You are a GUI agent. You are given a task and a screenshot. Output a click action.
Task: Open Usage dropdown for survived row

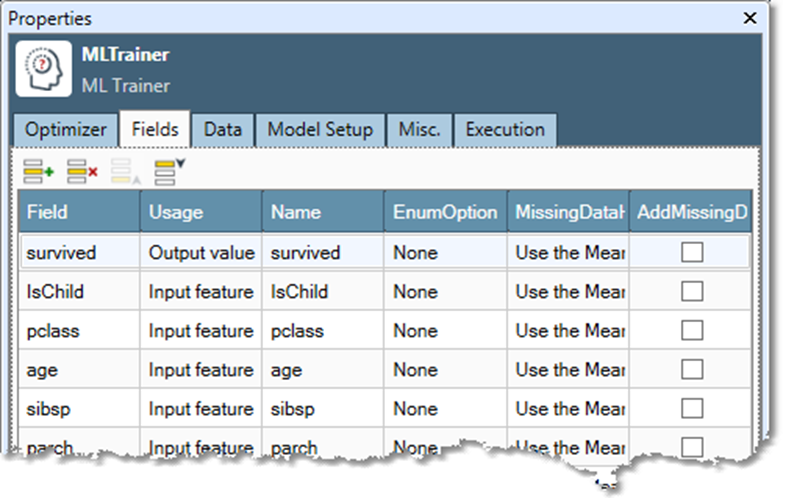(201, 253)
